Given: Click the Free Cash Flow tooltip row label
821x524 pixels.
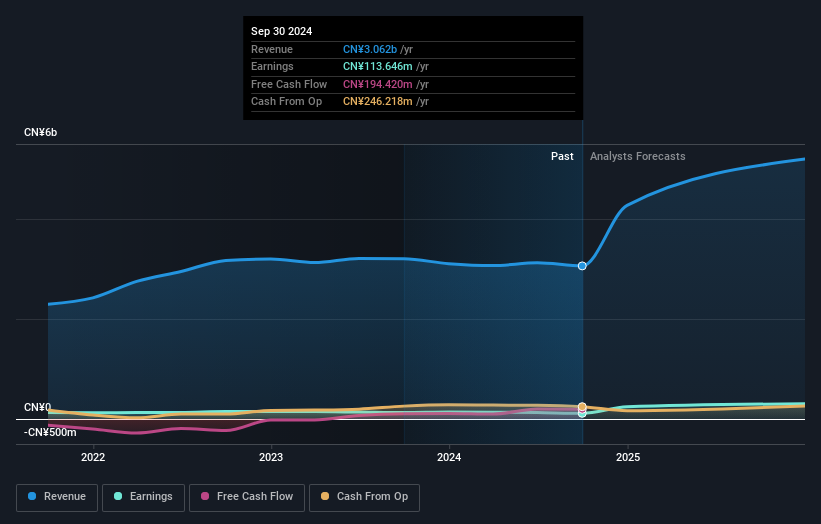Looking at the screenshot, I should (x=289, y=84).
